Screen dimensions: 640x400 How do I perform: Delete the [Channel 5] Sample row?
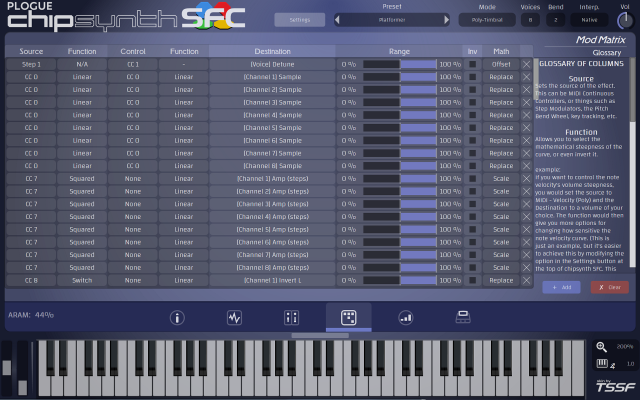coord(527,128)
